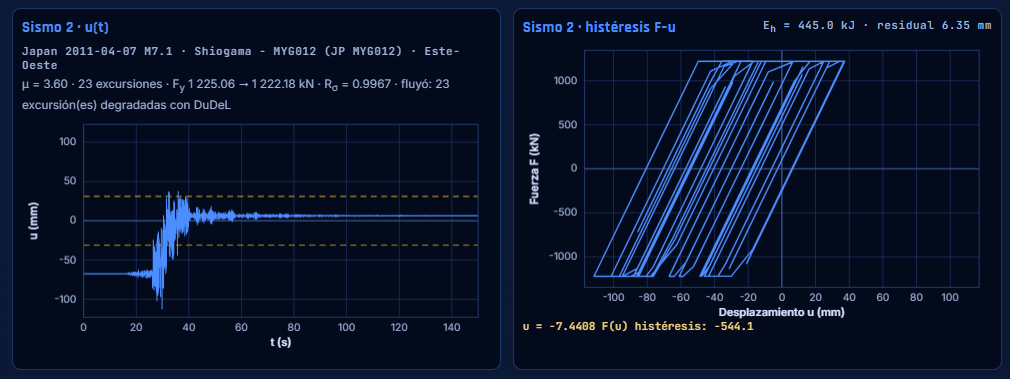Click the μ = 3.60 excursiones summary line
Image resolution: width=1010 pixels, height=379 pixels.
pos(236,85)
